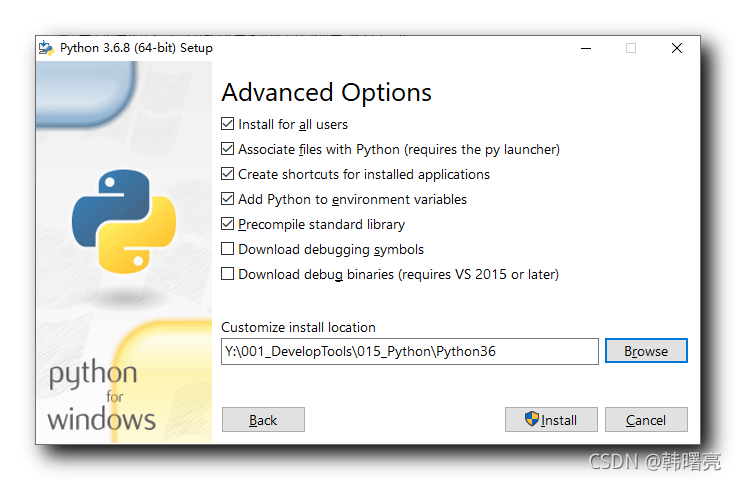Uncheck Precompile standard library
The height and width of the screenshot is (480, 736).
[228, 224]
